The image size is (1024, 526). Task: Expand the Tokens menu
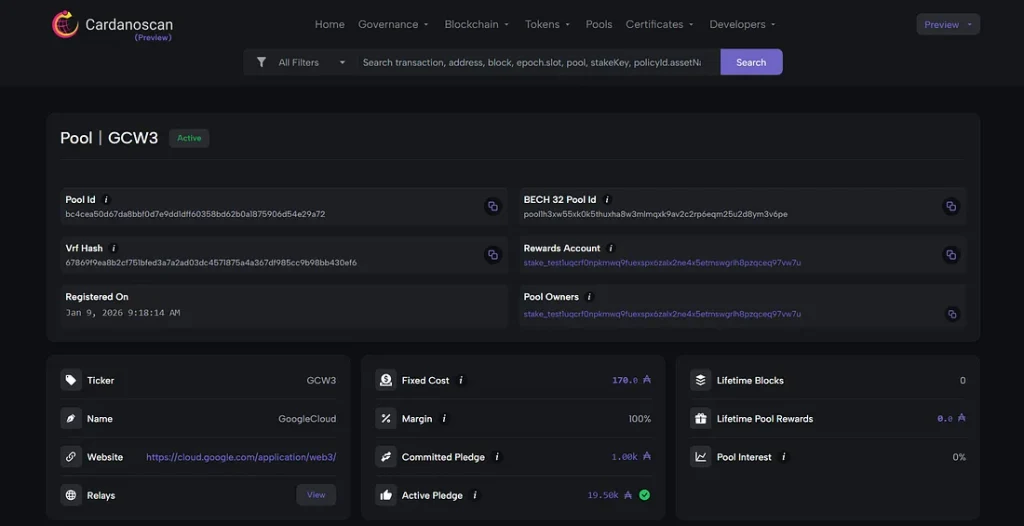coord(547,24)
